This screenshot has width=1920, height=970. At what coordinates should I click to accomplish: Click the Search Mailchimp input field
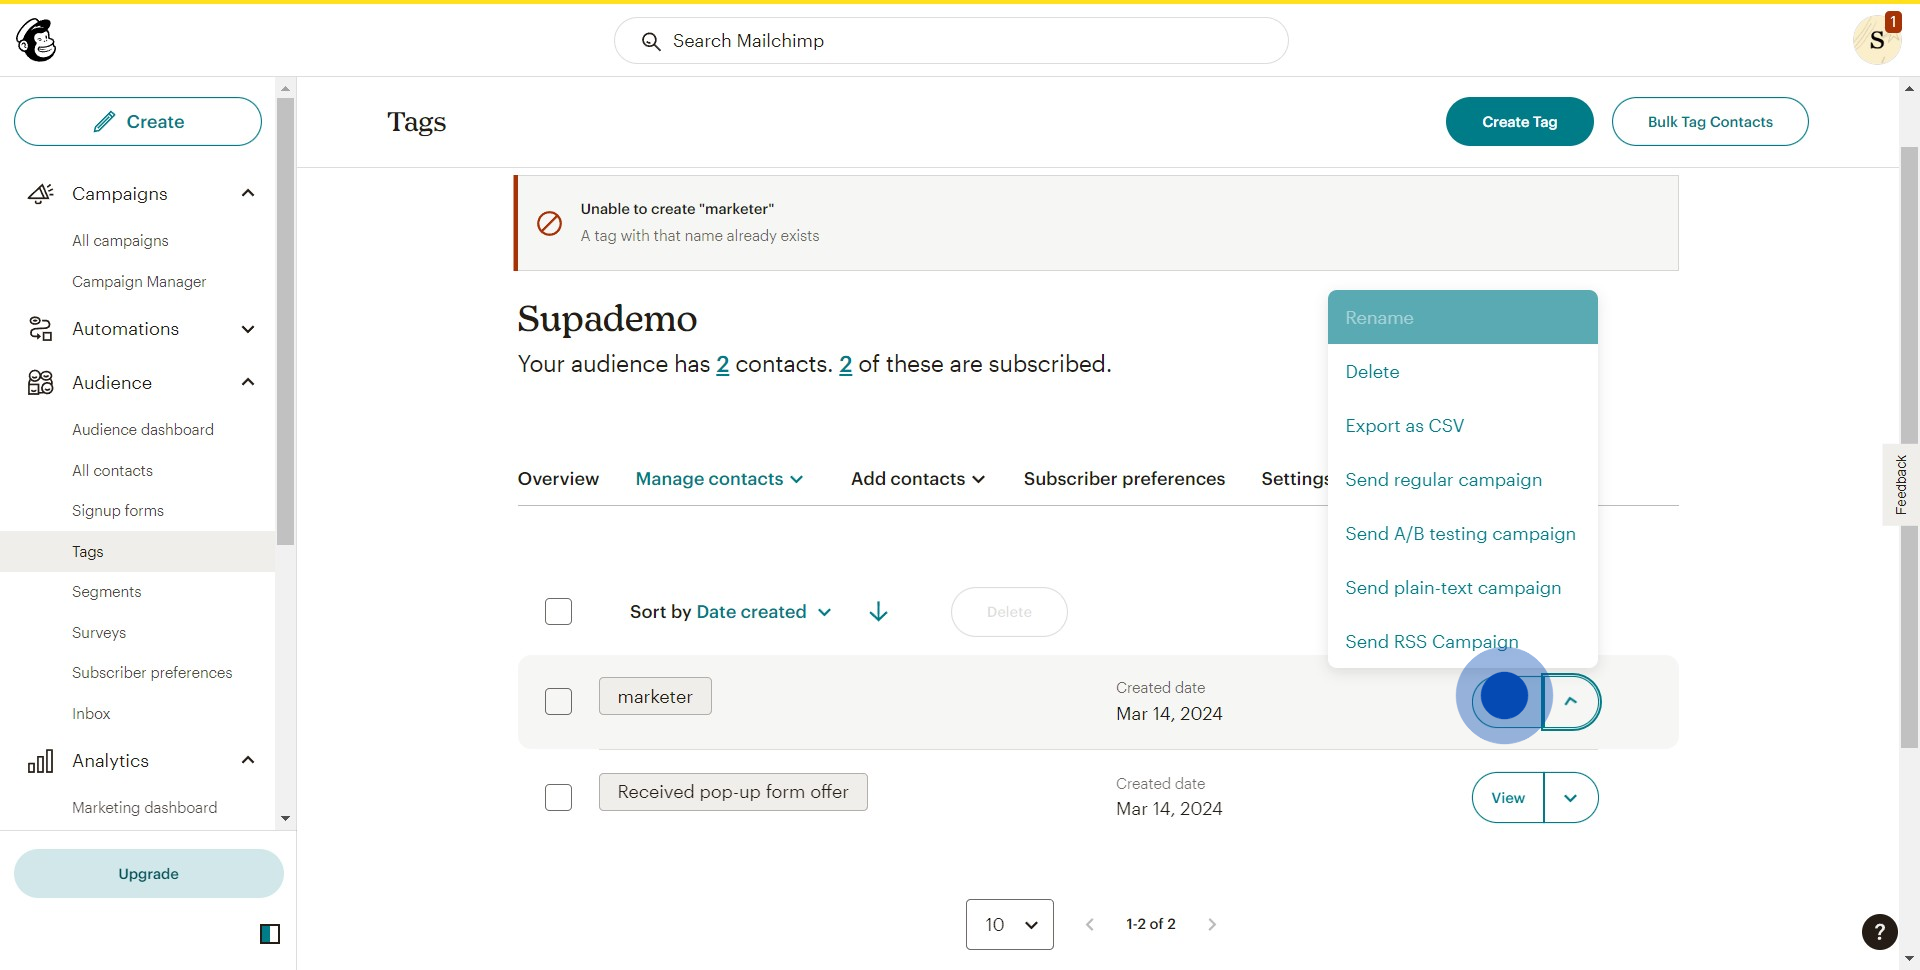[x=950, y=41]
